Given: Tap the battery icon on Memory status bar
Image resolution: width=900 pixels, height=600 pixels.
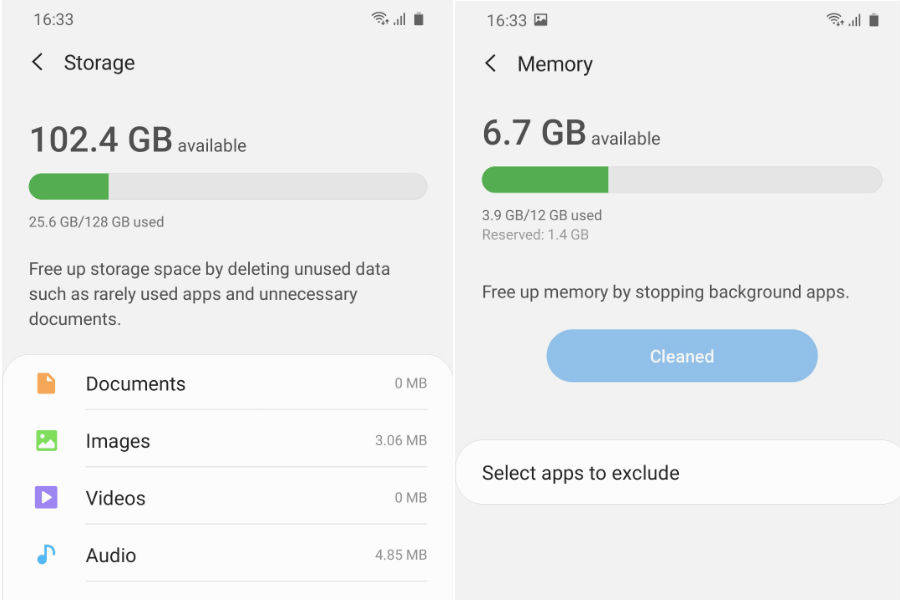Looking at the screenshot, I should tap(873, 20).
